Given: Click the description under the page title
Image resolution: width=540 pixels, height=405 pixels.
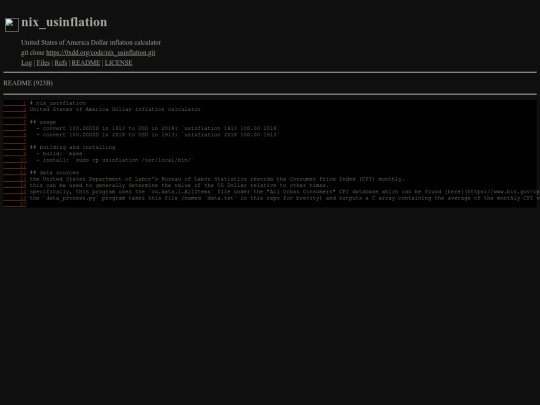Looking at the screenshot, I should (x=91, y=43).
